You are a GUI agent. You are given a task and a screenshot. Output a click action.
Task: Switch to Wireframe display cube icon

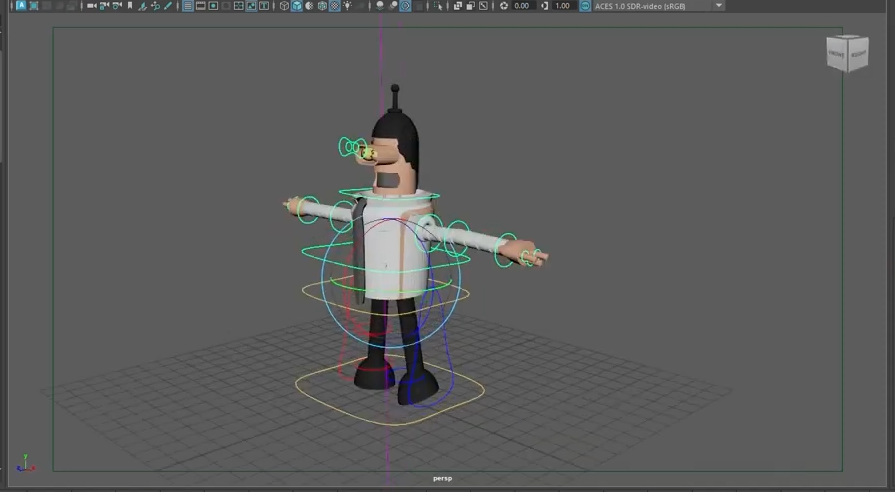[284, 6]
